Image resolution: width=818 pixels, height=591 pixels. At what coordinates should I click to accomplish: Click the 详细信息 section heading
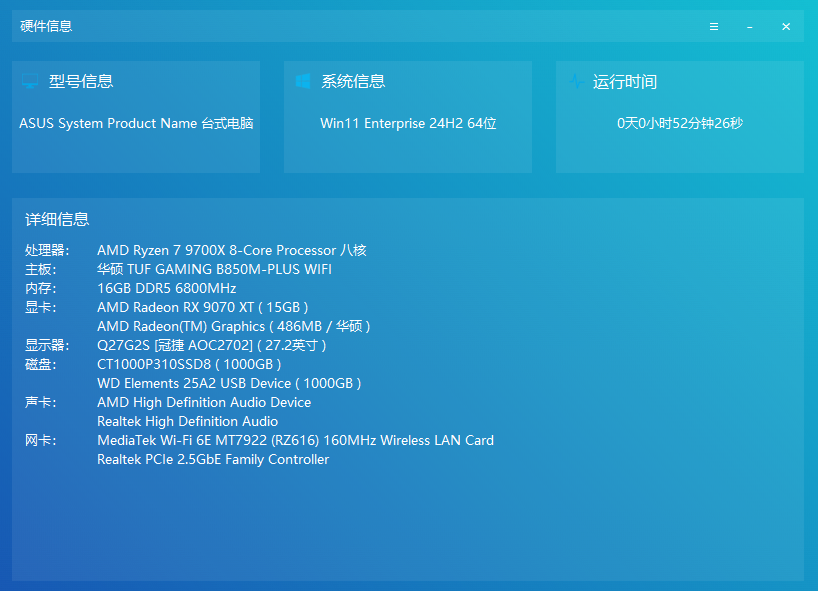coord(57,219)
